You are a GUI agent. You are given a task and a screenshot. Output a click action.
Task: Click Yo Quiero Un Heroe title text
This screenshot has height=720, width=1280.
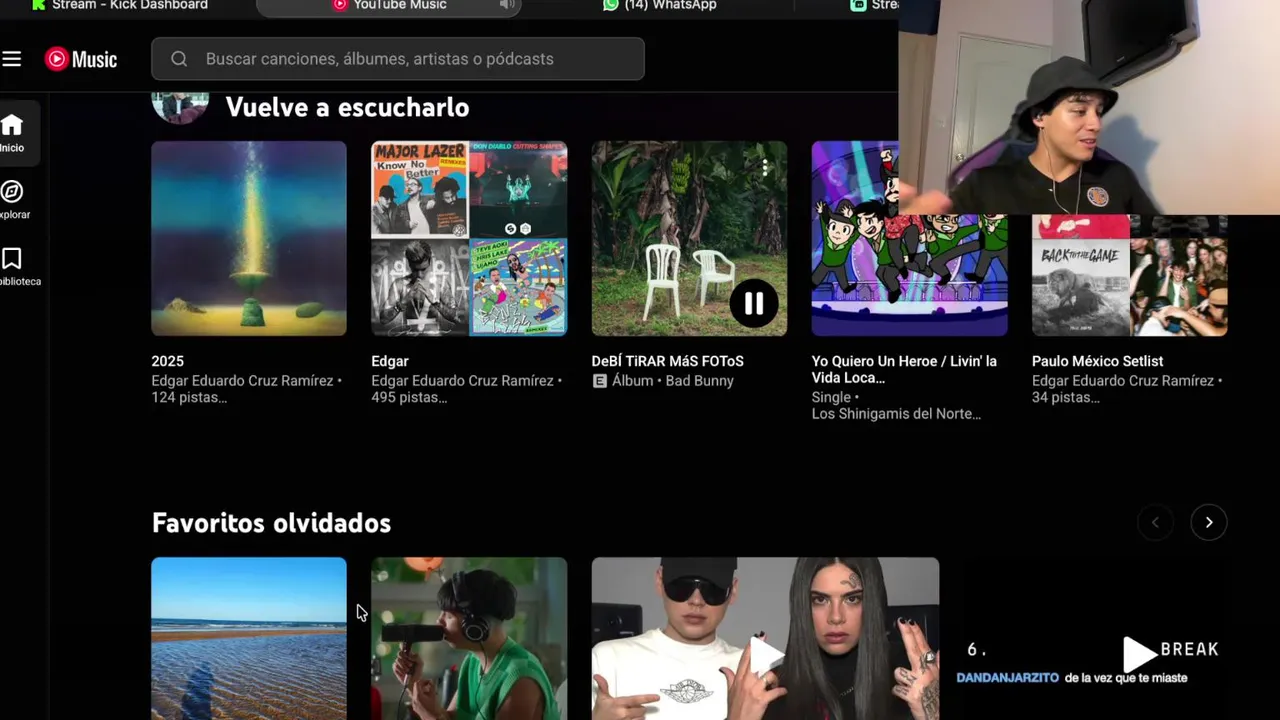(x=904, y=369)
